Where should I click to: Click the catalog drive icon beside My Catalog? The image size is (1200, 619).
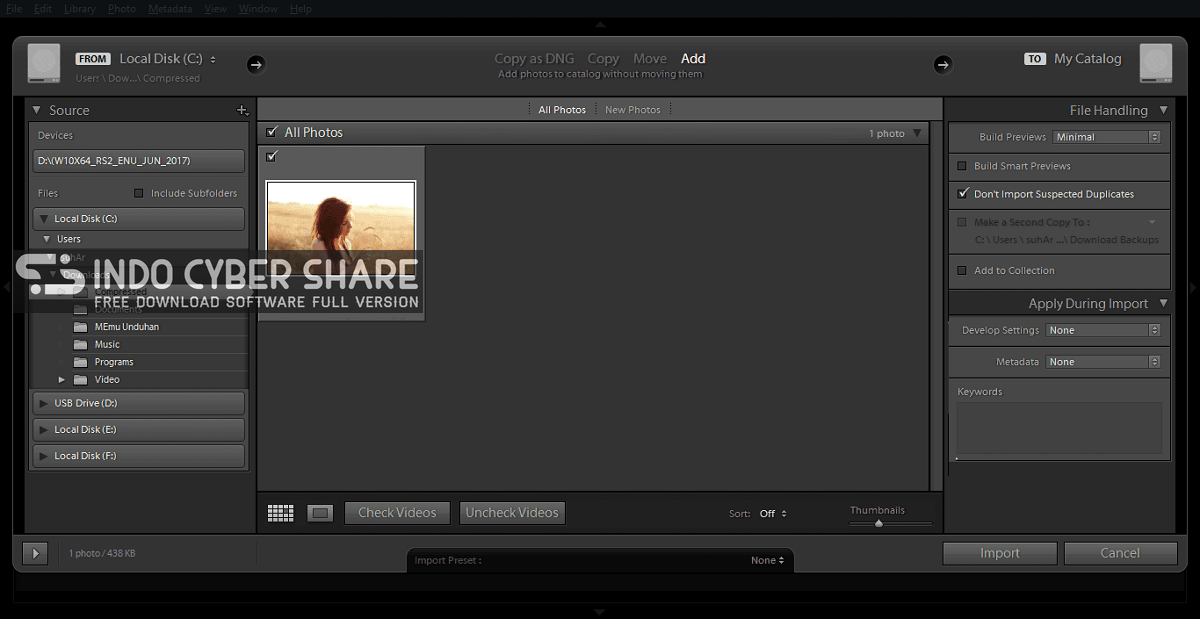point(1156,62)
